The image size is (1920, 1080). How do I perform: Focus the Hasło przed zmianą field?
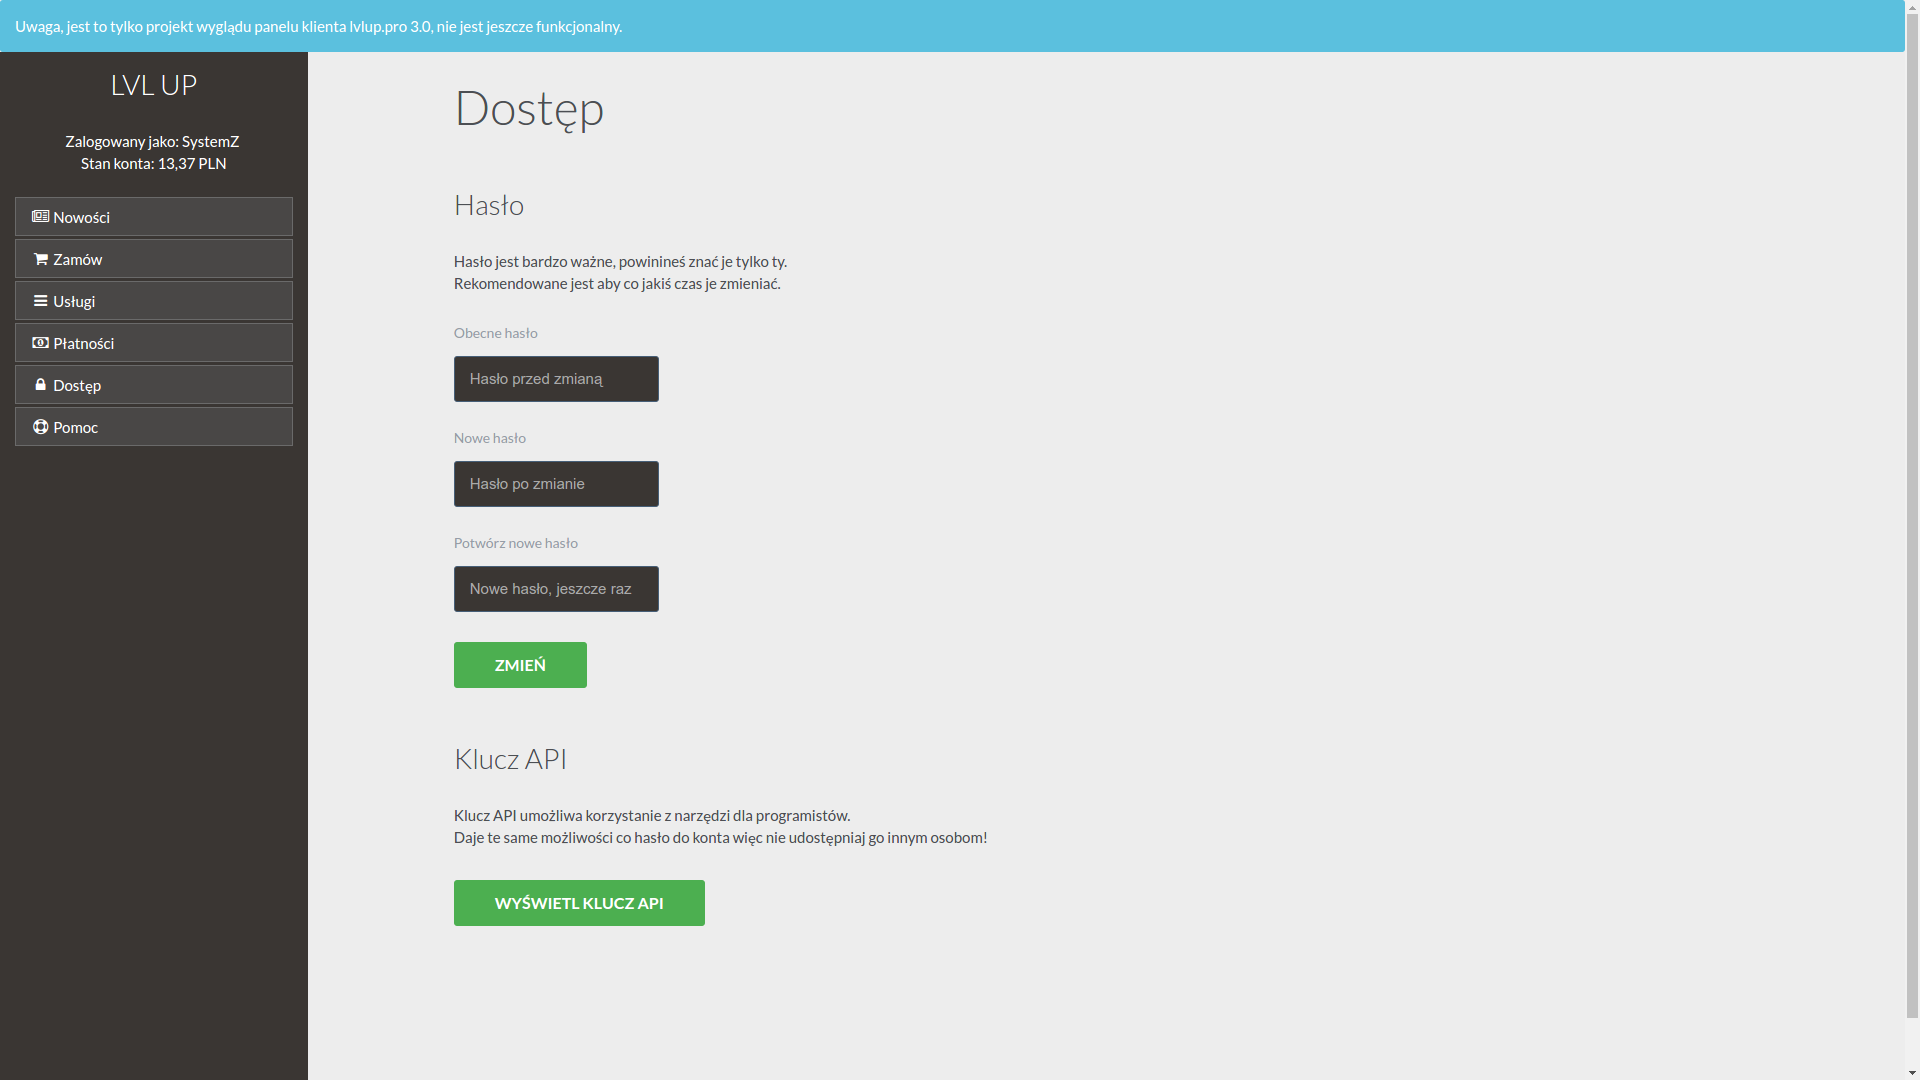click(556, 379)
